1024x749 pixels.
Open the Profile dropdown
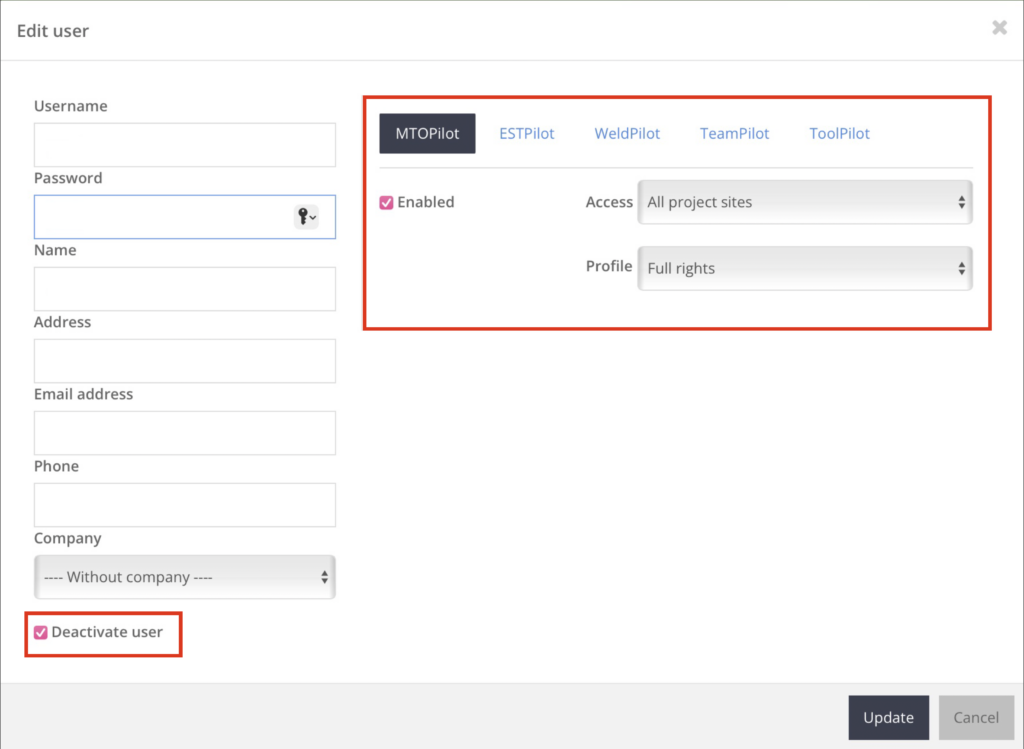(804, 268)
